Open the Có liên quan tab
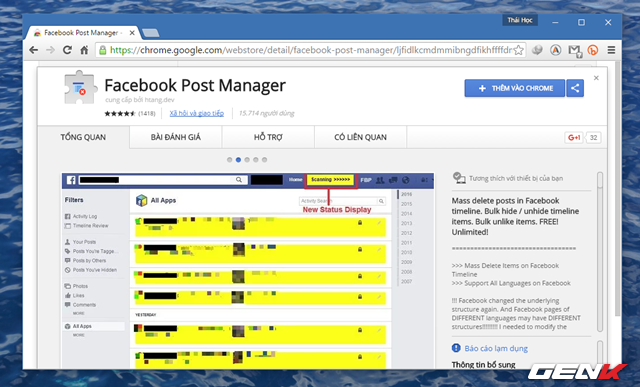 [x=360, y=137]
